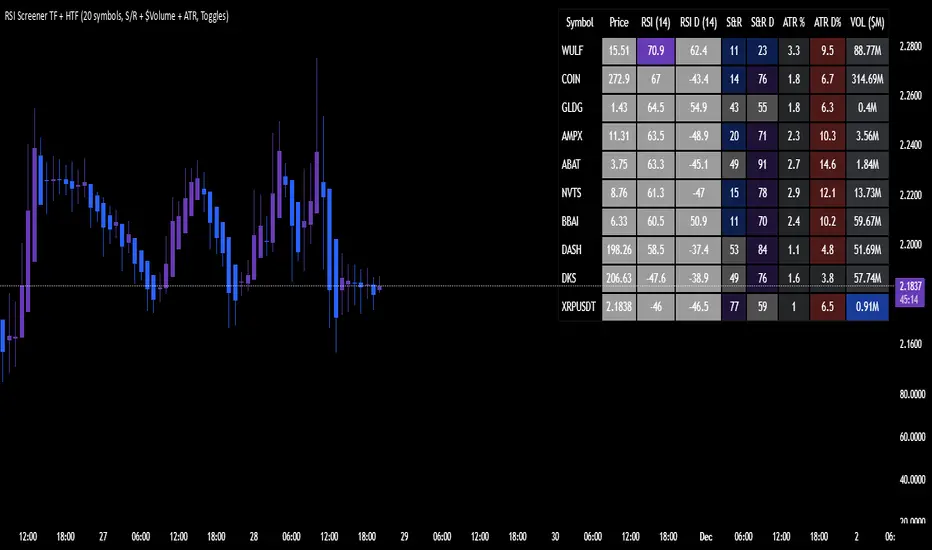This screenshot has width=932, height=550.
Task: Select the BBAI symbol cell
Action: [x=580, y=221]
